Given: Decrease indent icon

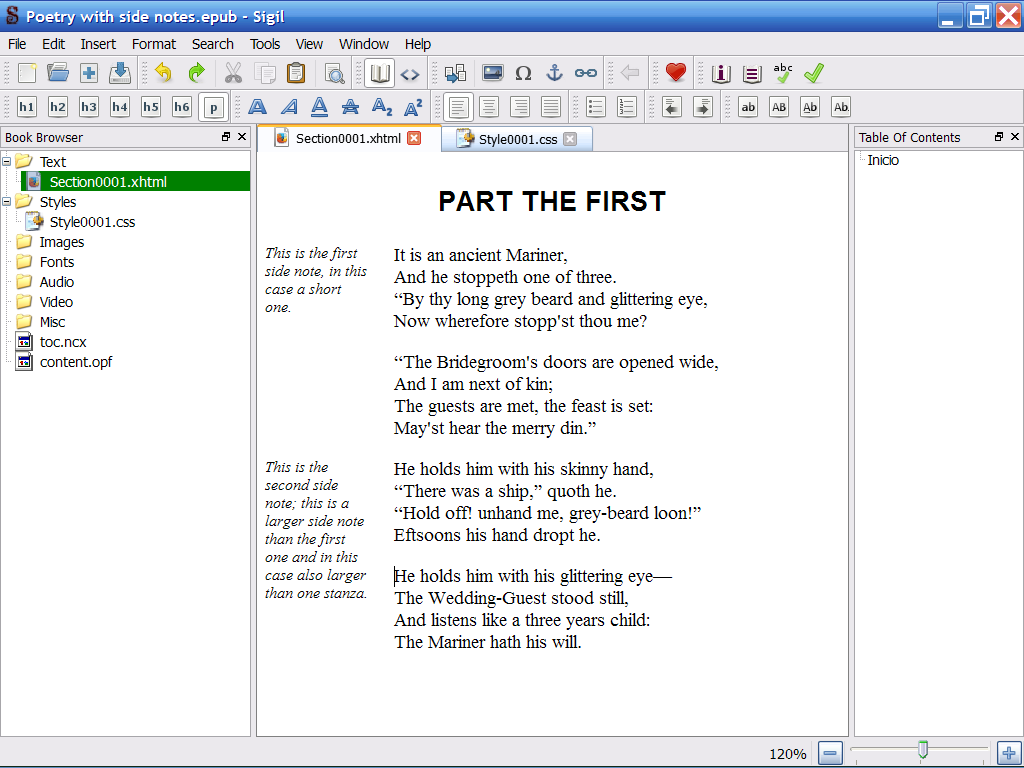Looking at the screenshot, I should (x=672, y=107).
